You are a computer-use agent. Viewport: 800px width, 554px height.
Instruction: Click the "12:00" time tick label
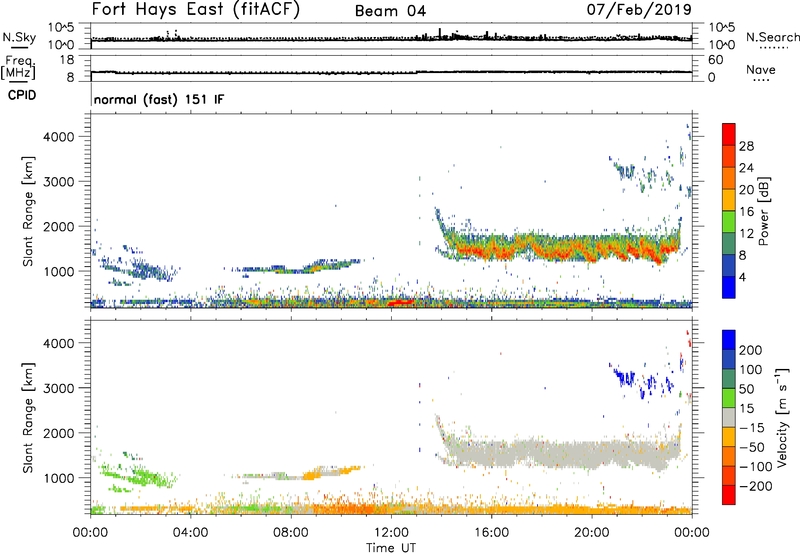click(391, 533)
